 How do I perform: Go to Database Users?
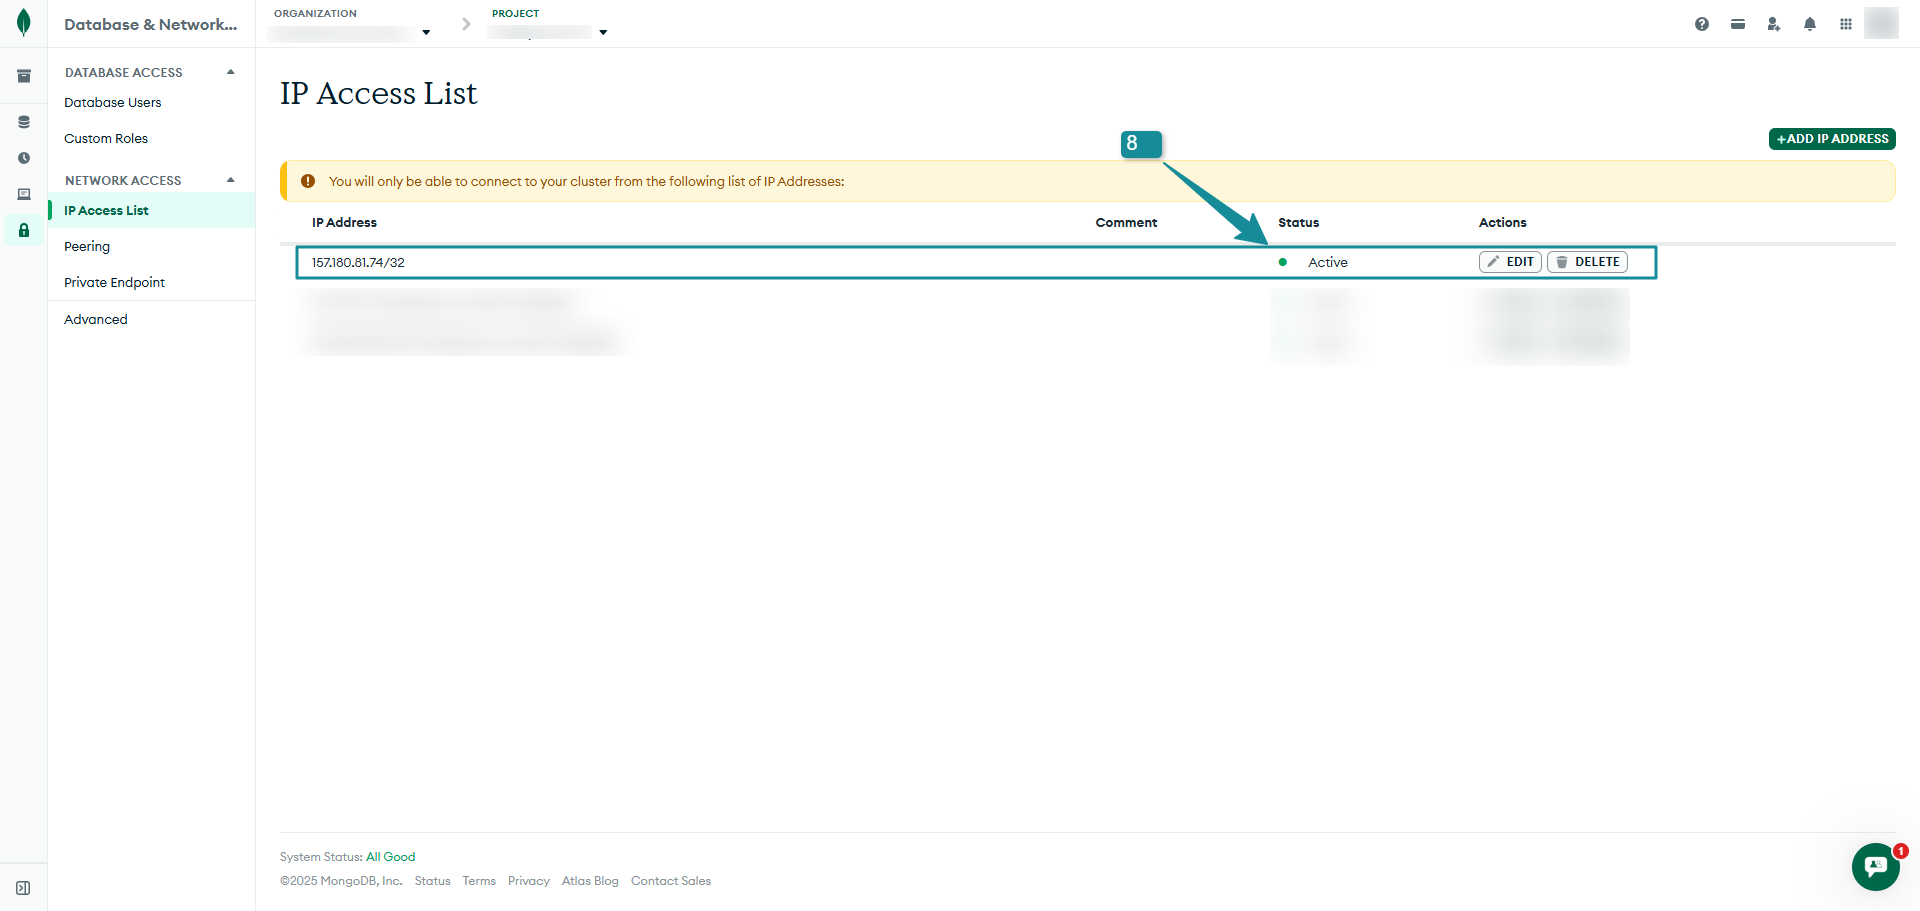[x=112, y=102]
